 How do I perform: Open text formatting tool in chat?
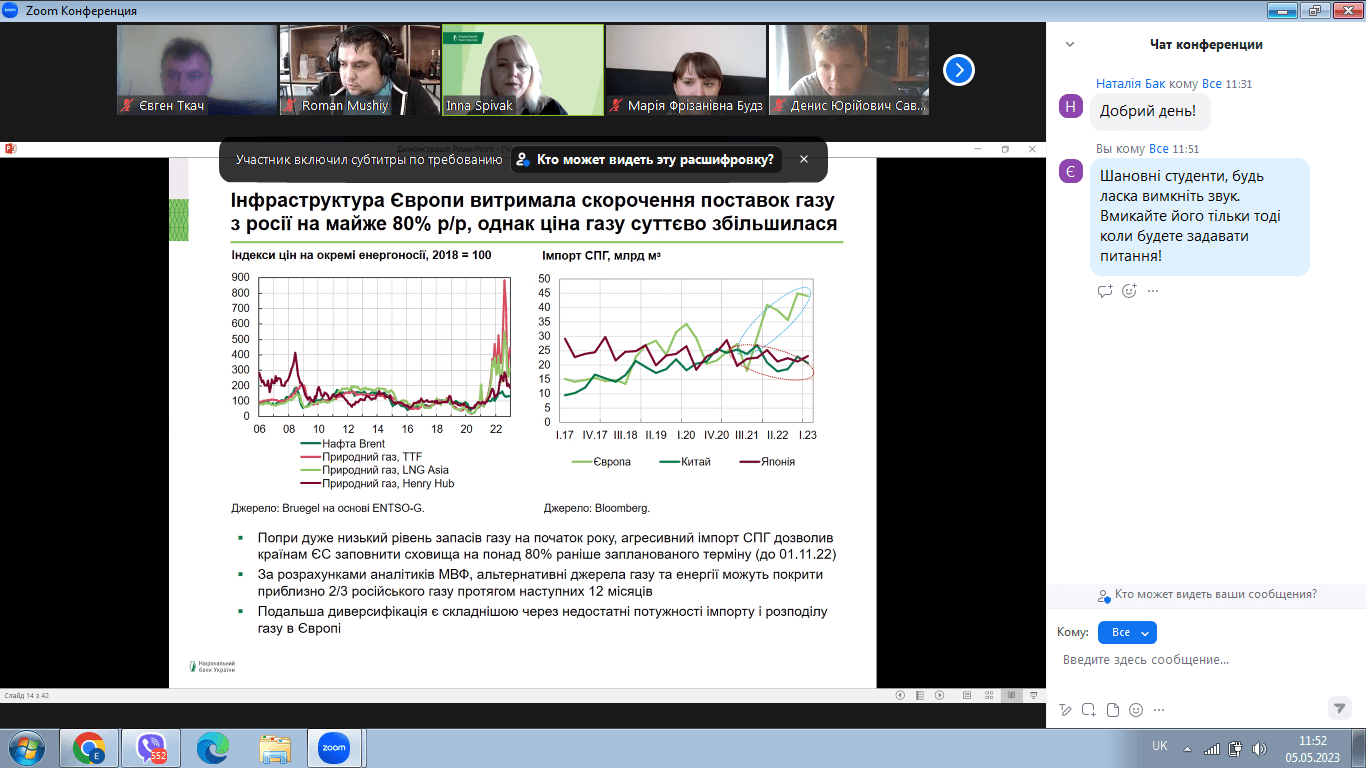pyautogui.click(x=1066, y=710)
